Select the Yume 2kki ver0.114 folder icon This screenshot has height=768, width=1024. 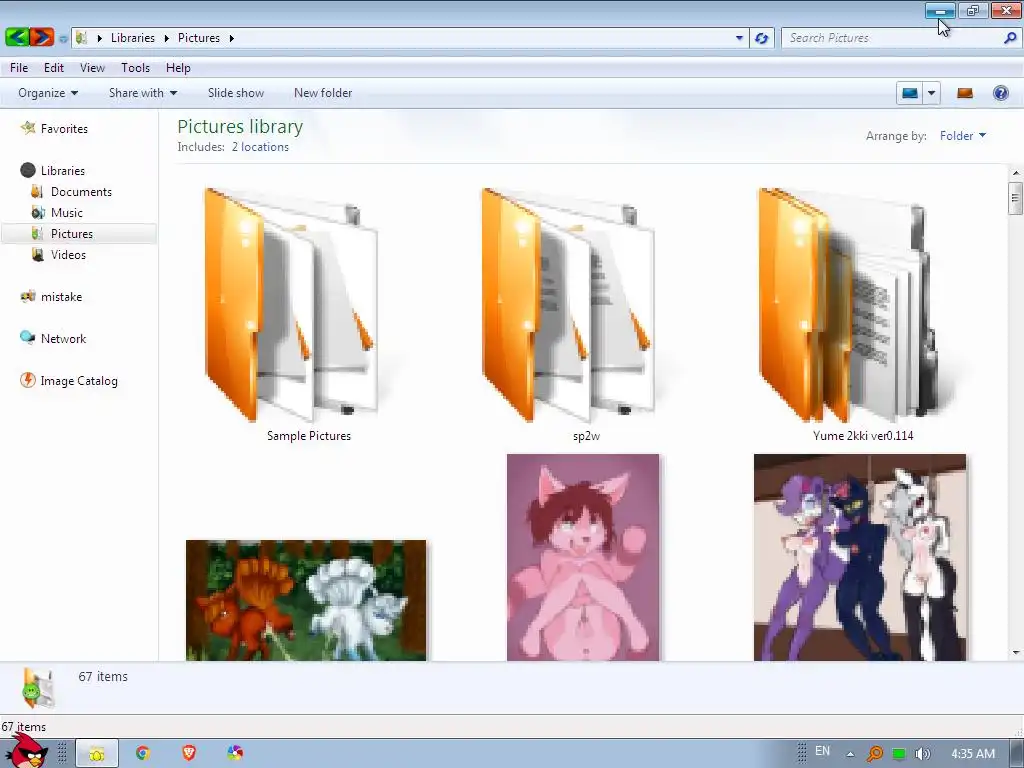pos(849,305)
